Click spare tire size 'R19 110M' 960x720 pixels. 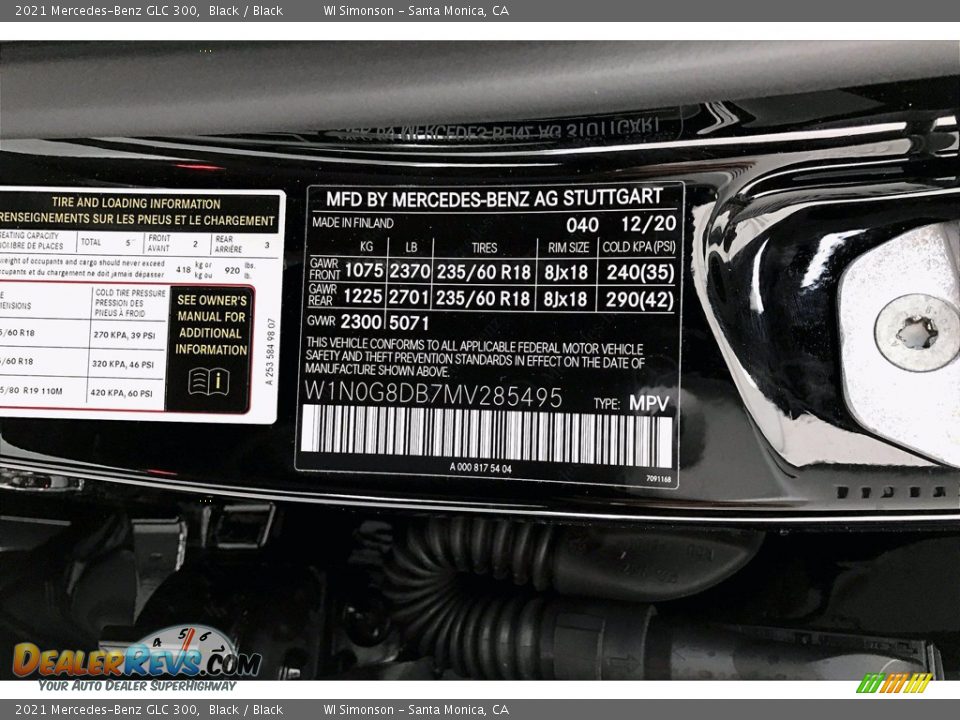(x=42, y=391)
